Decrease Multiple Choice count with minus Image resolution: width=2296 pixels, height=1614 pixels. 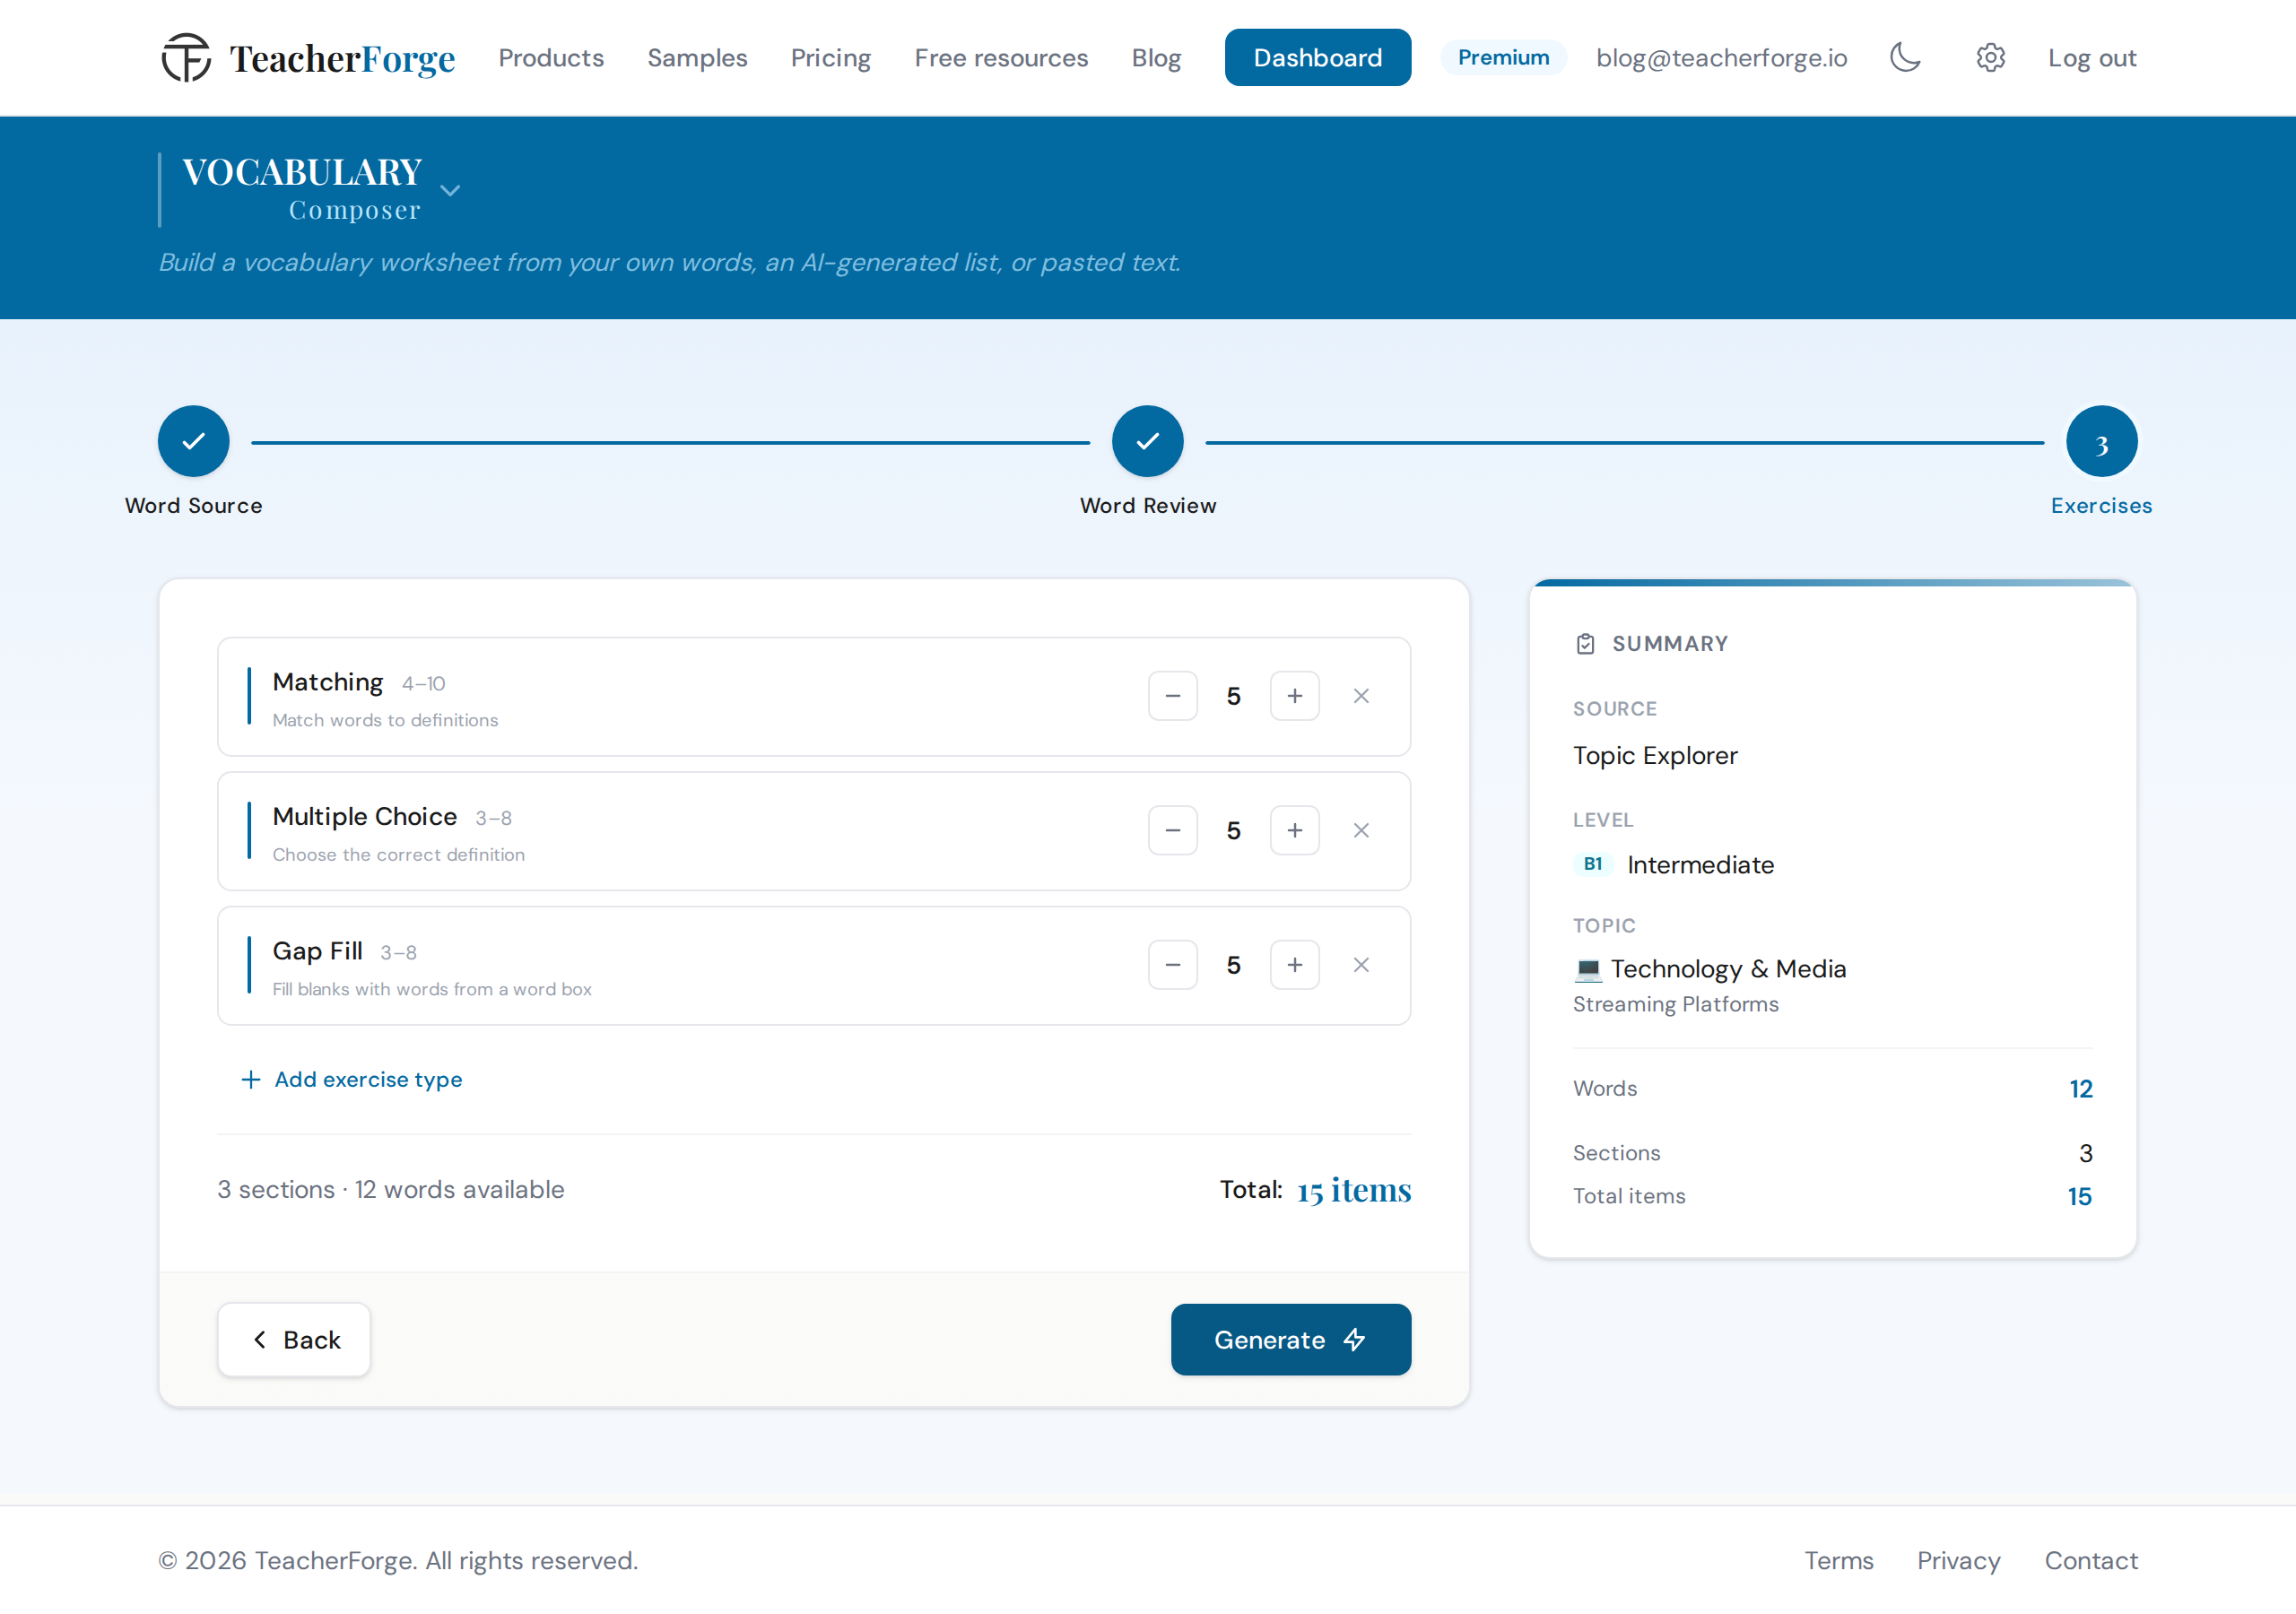coord(1173,831)
